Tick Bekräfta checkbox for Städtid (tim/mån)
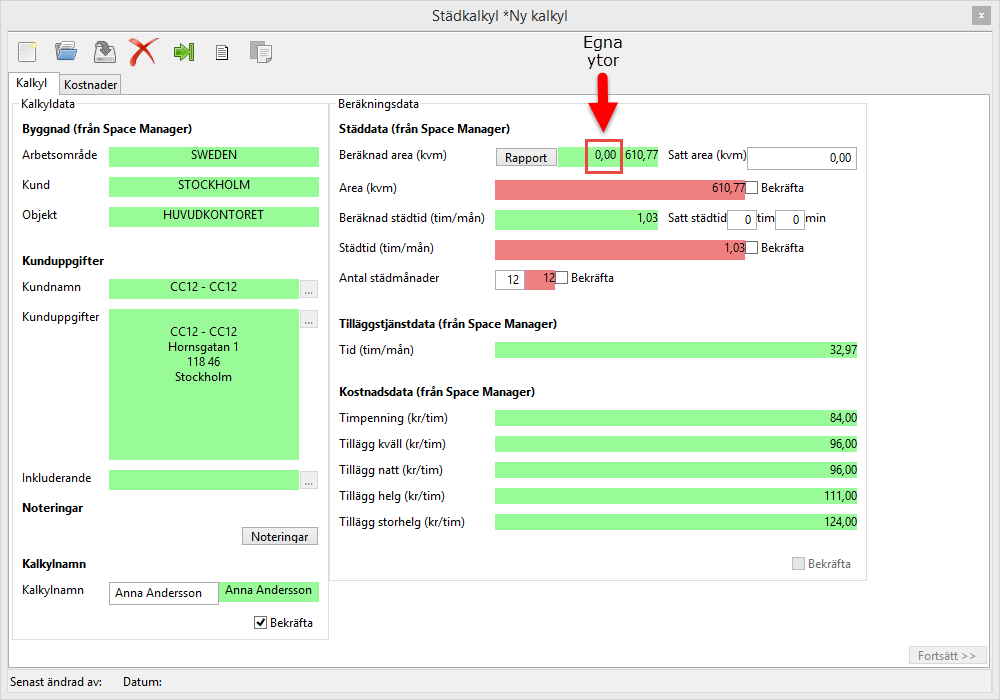 [752, 248]
